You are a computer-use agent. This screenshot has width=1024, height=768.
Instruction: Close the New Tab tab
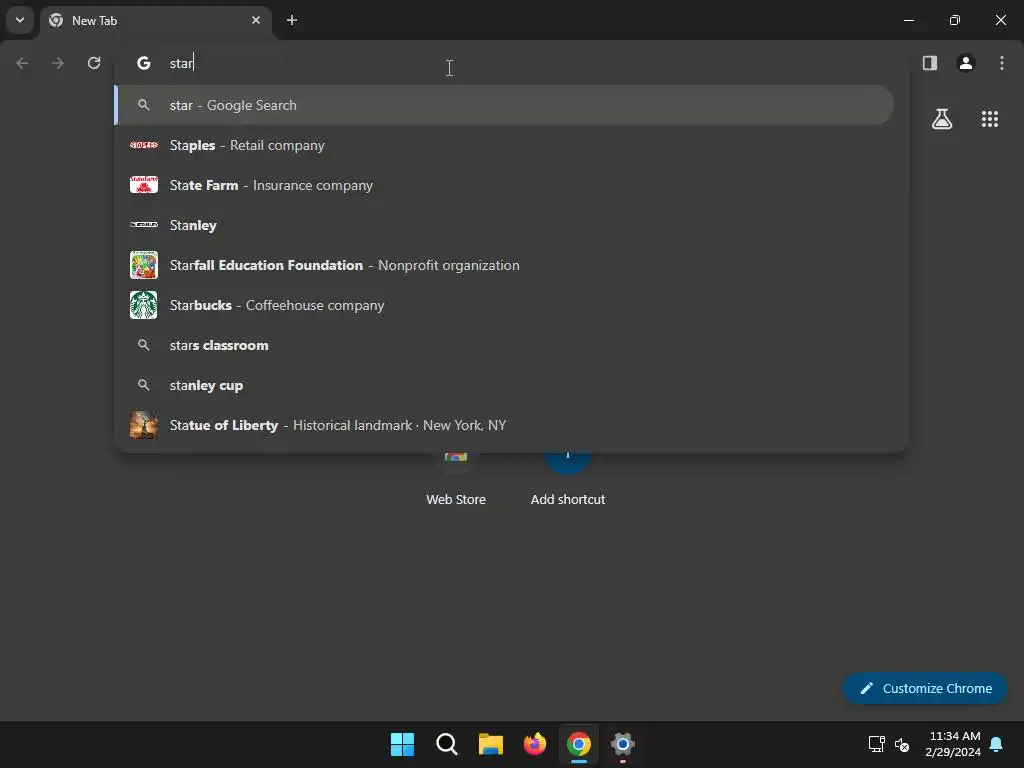point(256,20)
